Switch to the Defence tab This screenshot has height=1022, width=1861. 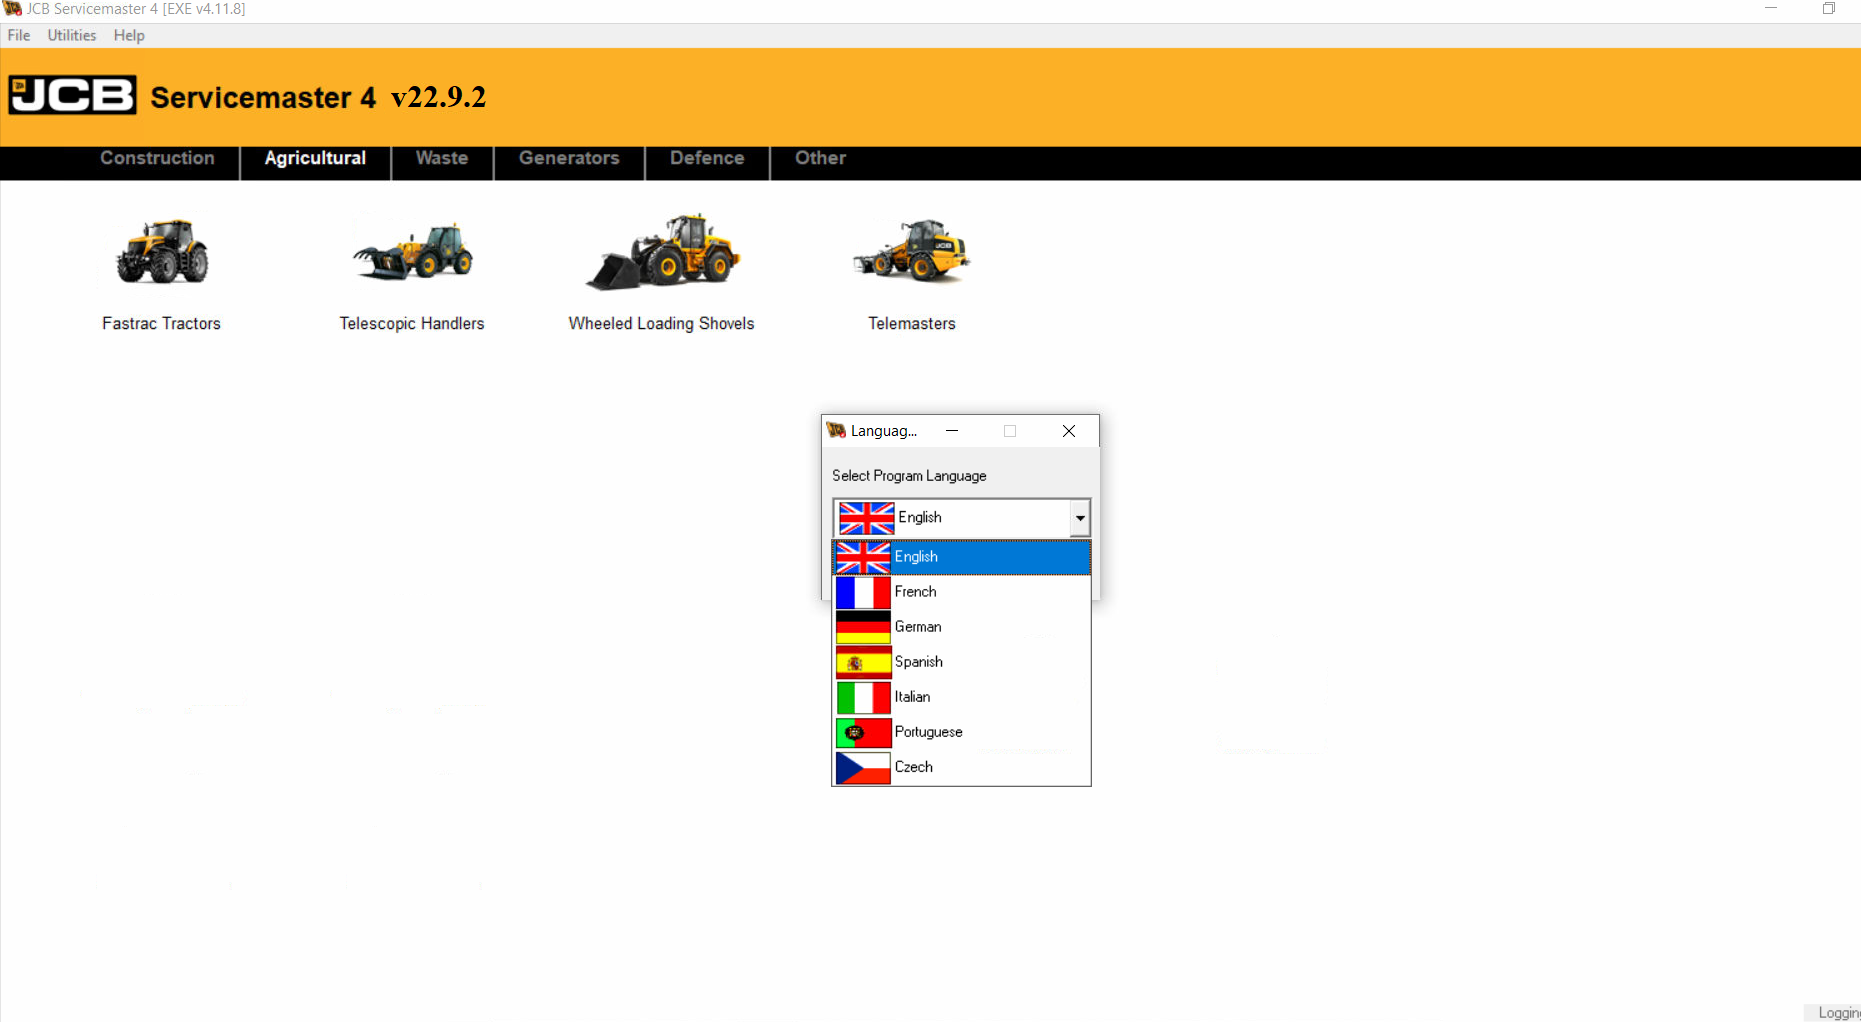click(707, 158)
